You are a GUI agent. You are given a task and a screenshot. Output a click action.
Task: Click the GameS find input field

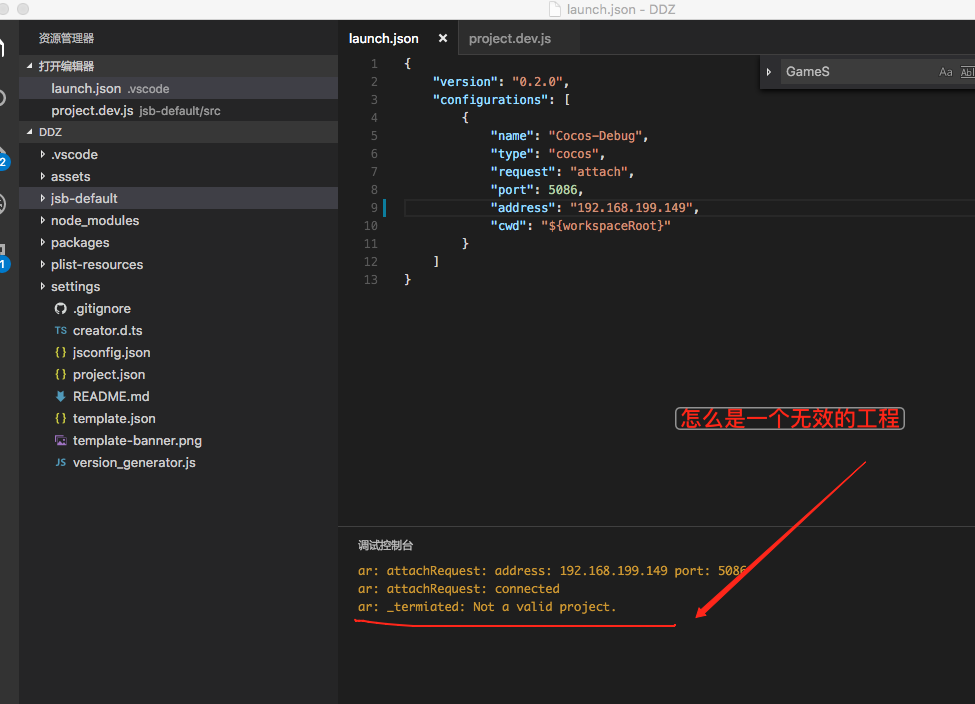tap(858, 72)
